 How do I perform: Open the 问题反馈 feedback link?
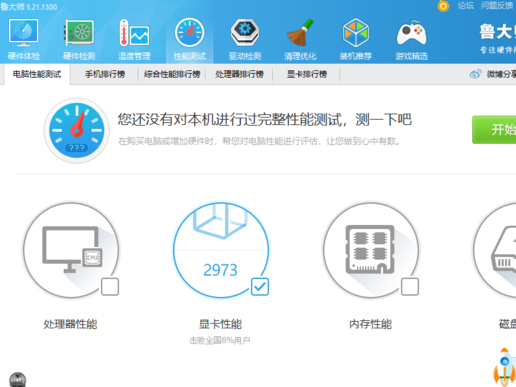(497, 5)
